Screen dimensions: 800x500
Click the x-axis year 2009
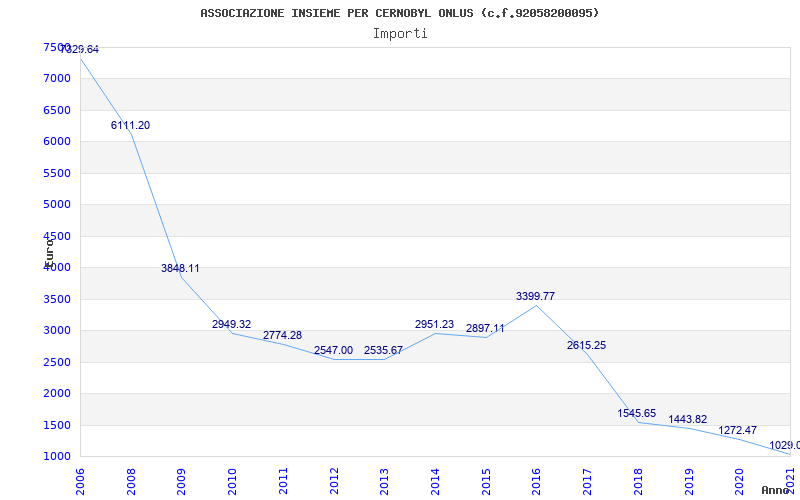pyautogui.click(x=182, y=481)
